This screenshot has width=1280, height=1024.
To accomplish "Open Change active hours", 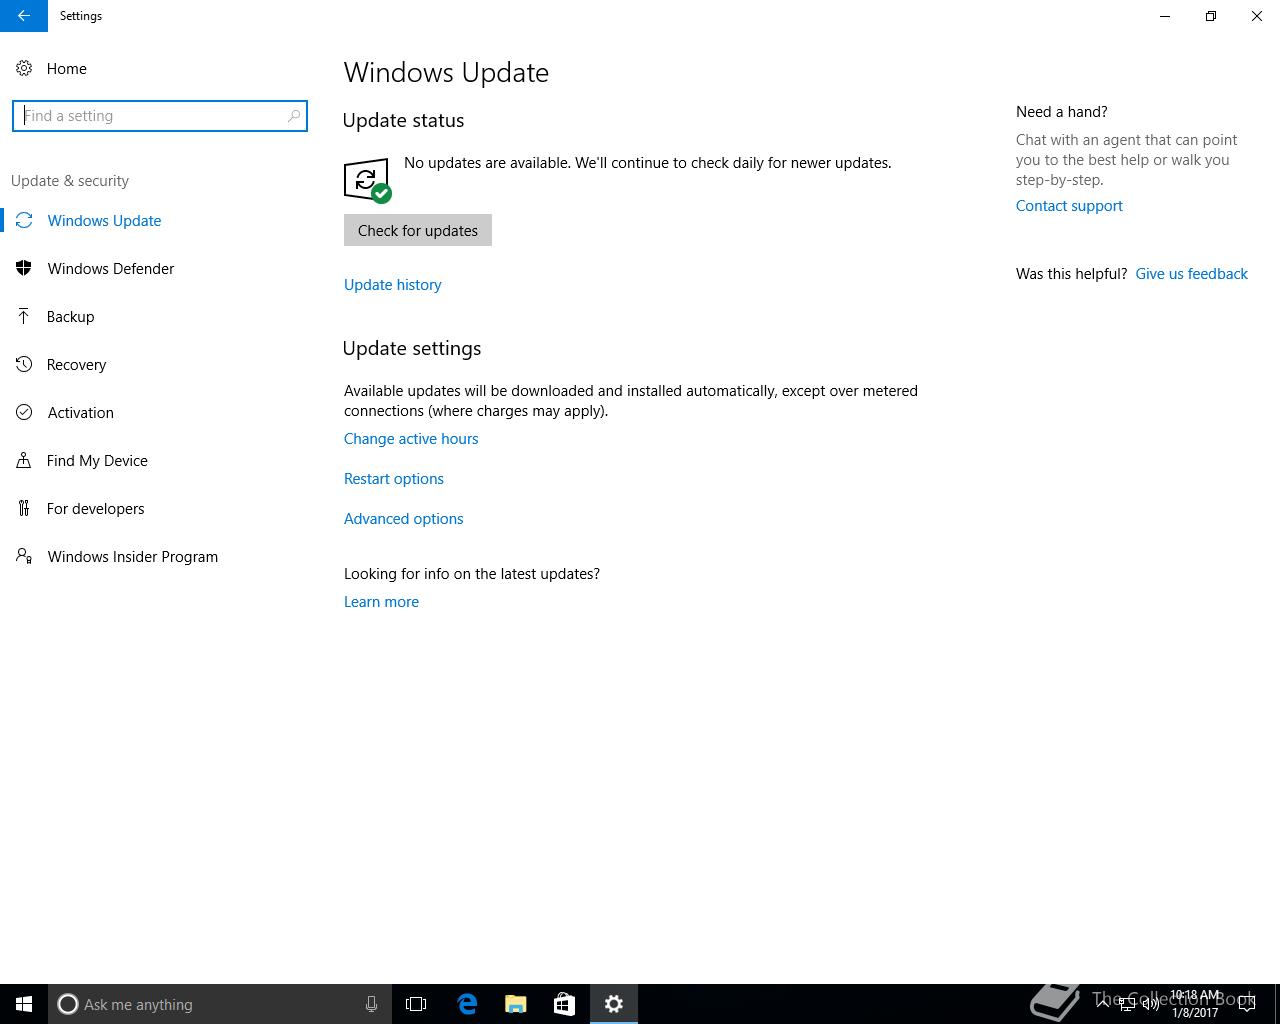I will 411,439.
